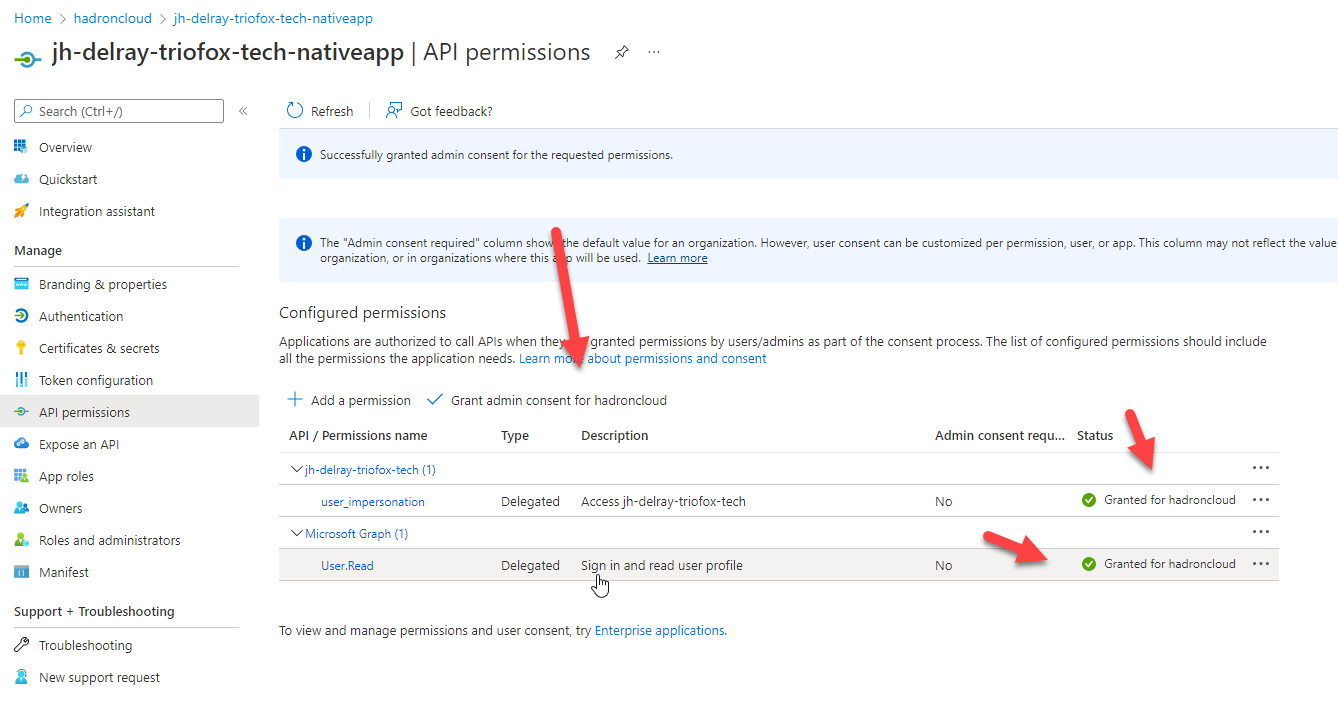Click the Status column header

click(1095, 435)
